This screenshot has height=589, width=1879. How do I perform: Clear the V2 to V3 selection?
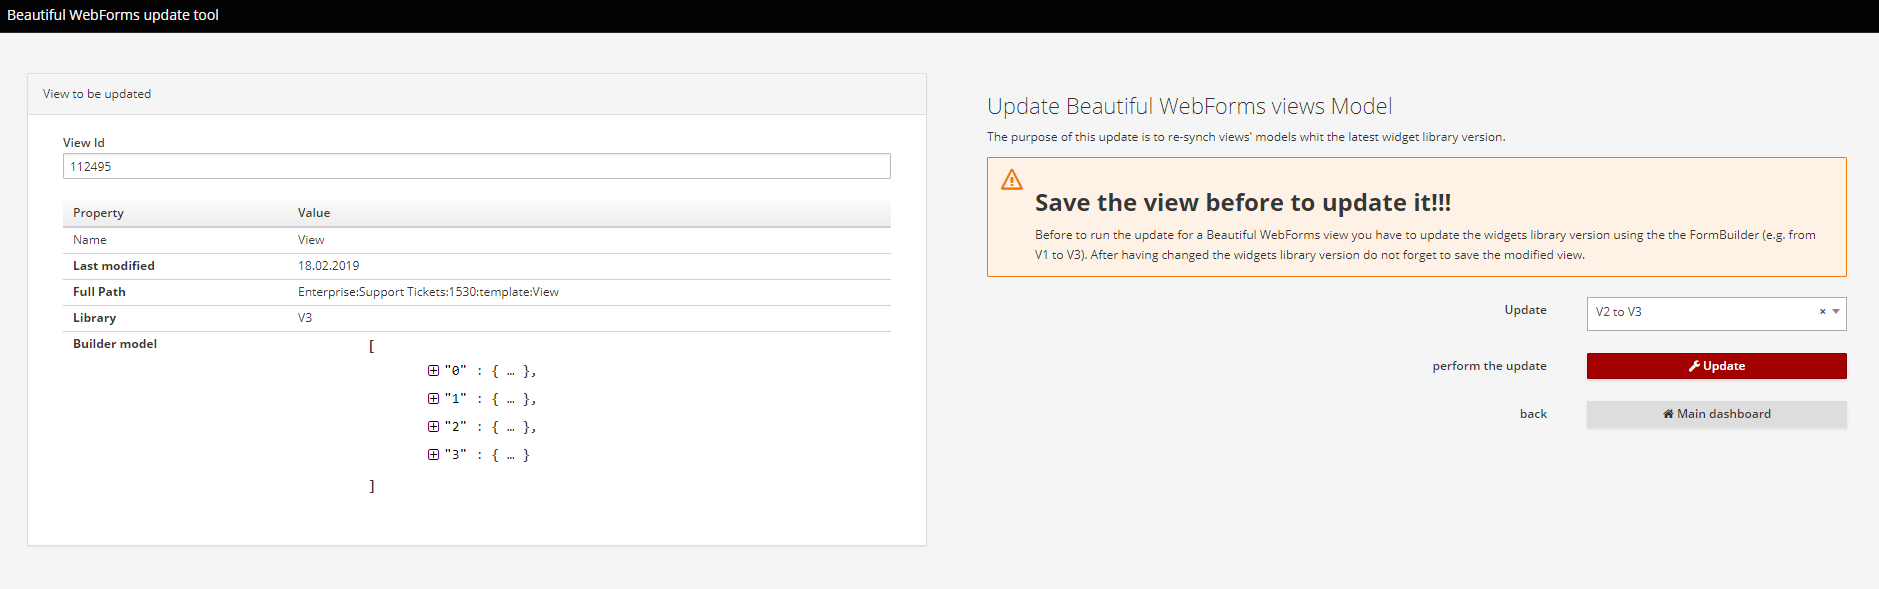point(1822,311)
